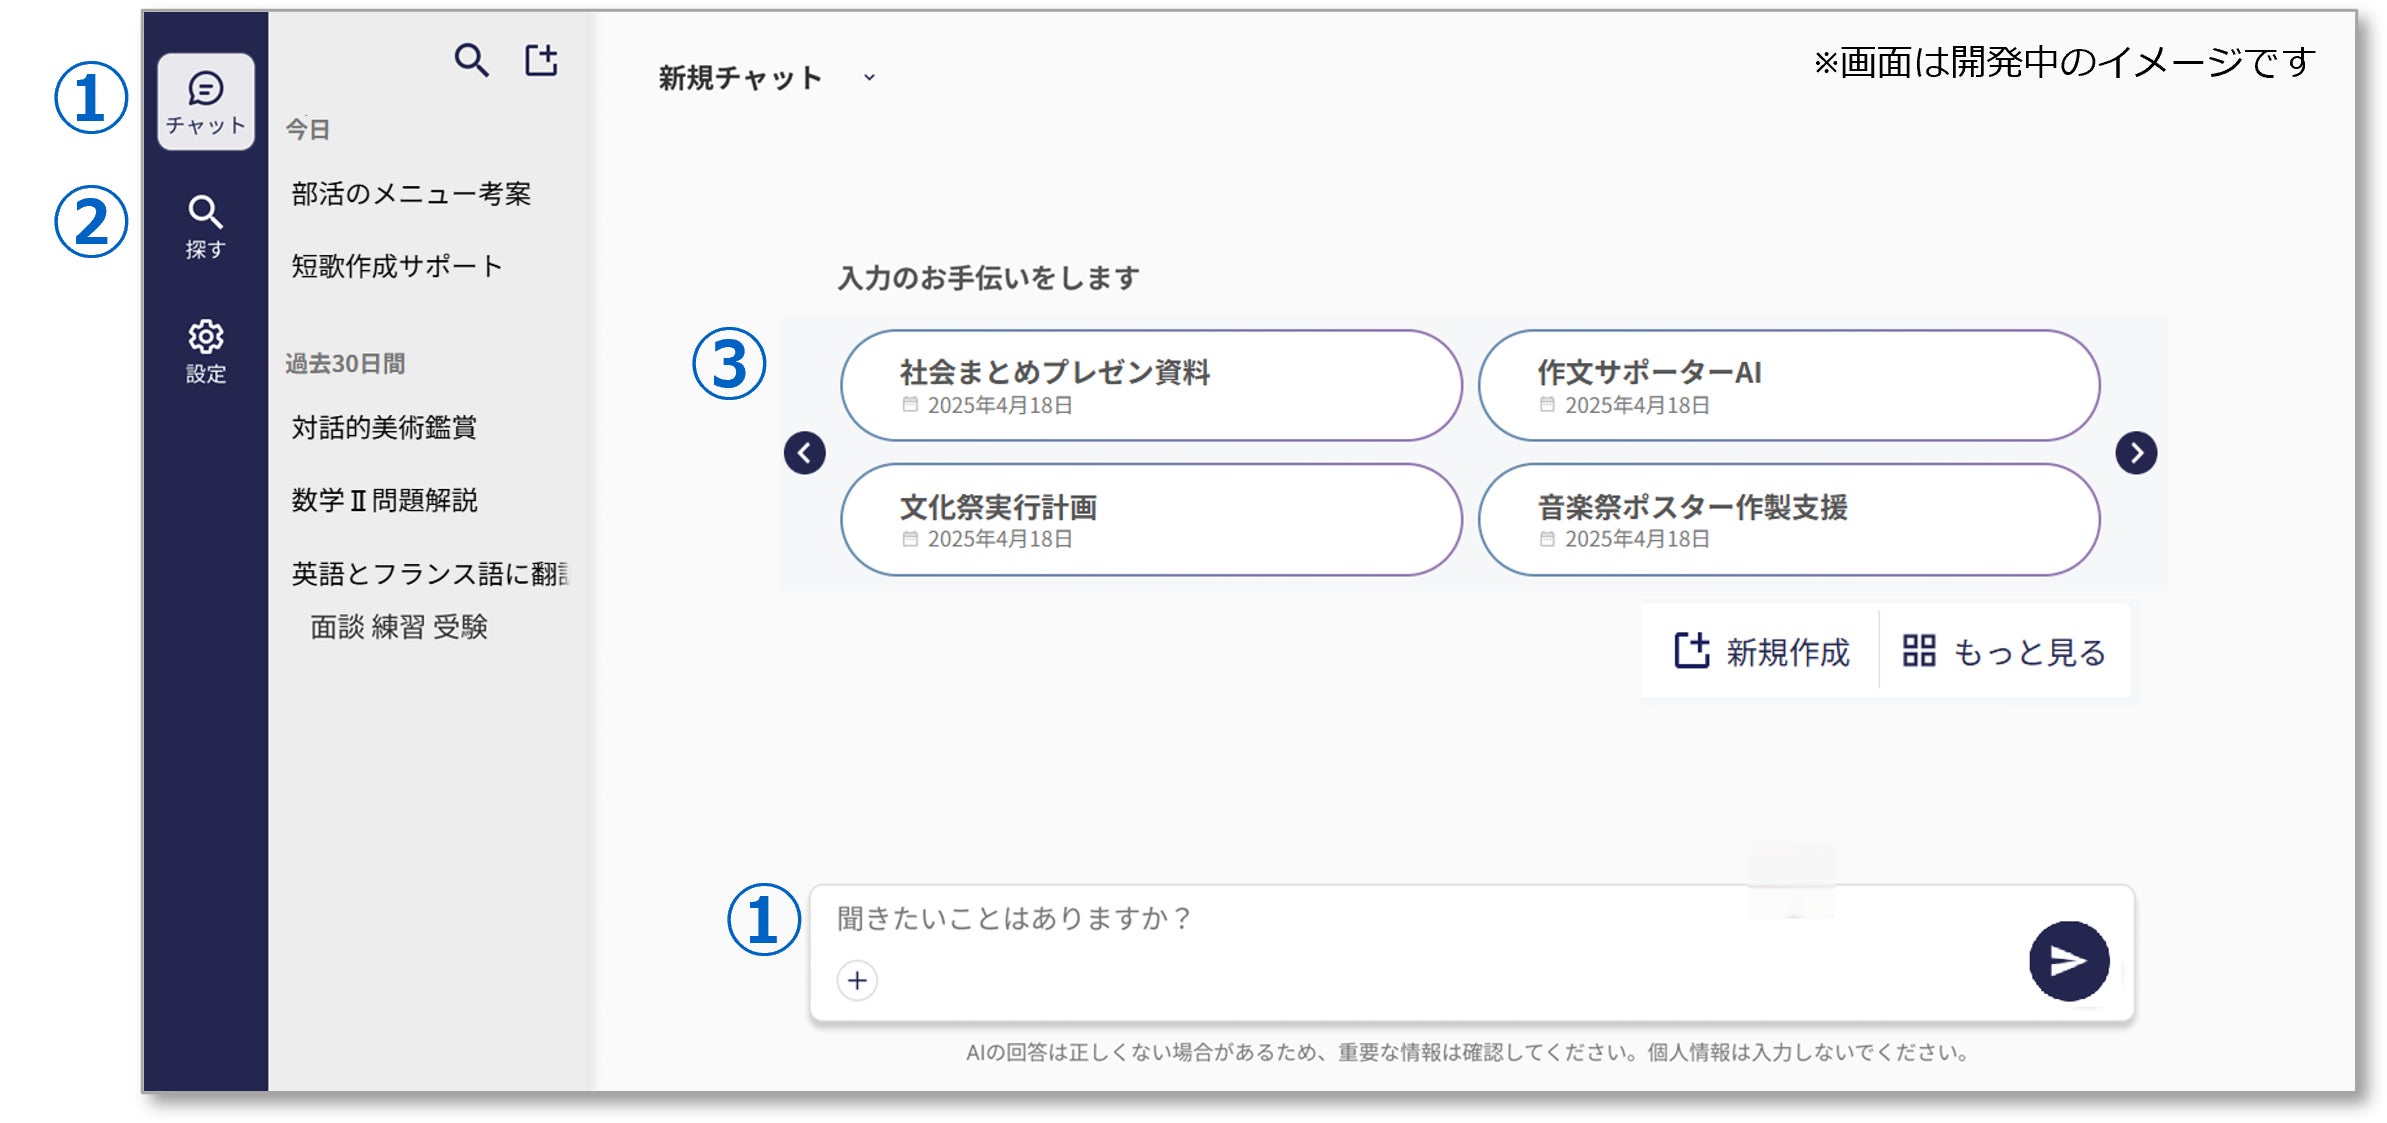The height and width of the screenshot is (1123, 2387).
Task: Show next prompt cards with right arrow
Action: pos(2135,453)
